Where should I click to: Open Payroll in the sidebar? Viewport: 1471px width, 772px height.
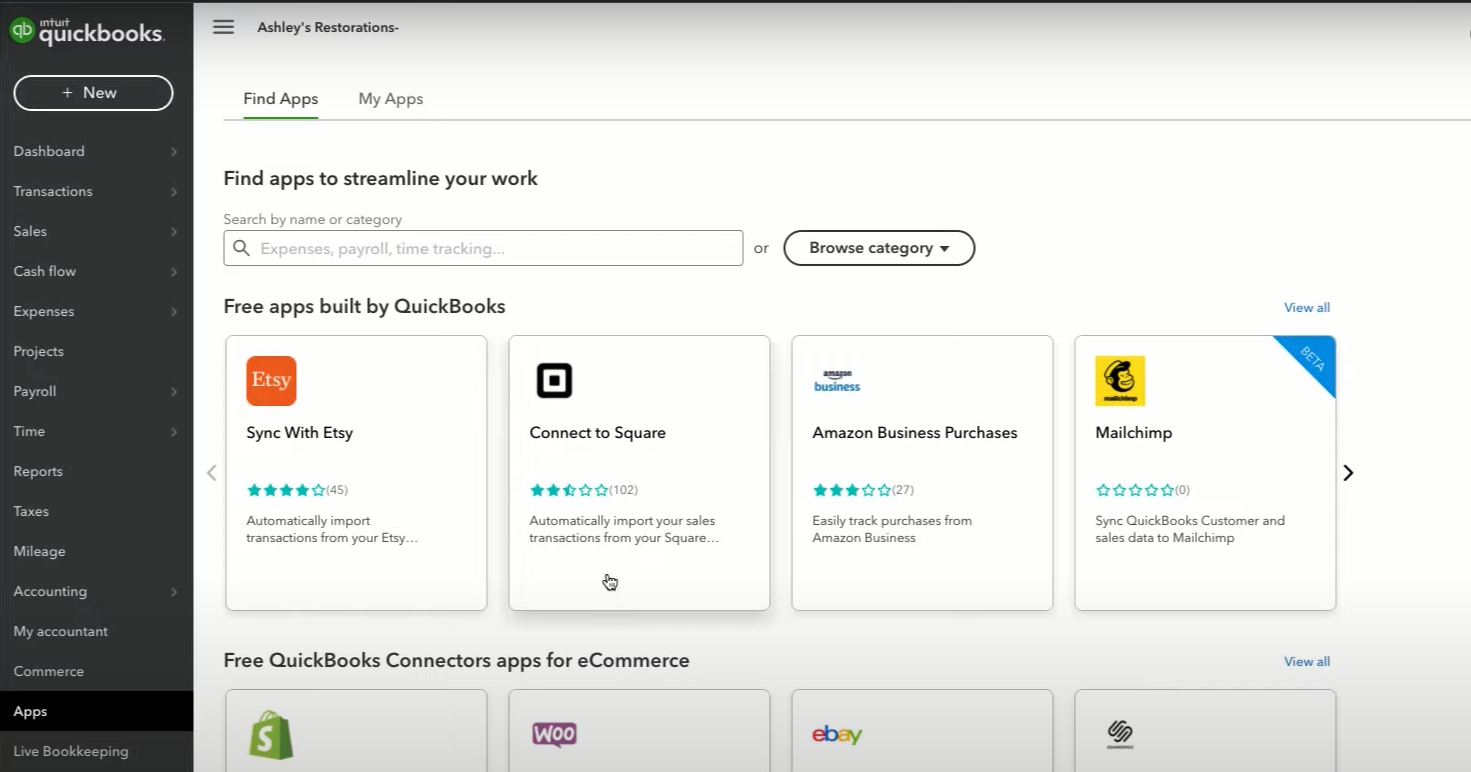[35, 391]
